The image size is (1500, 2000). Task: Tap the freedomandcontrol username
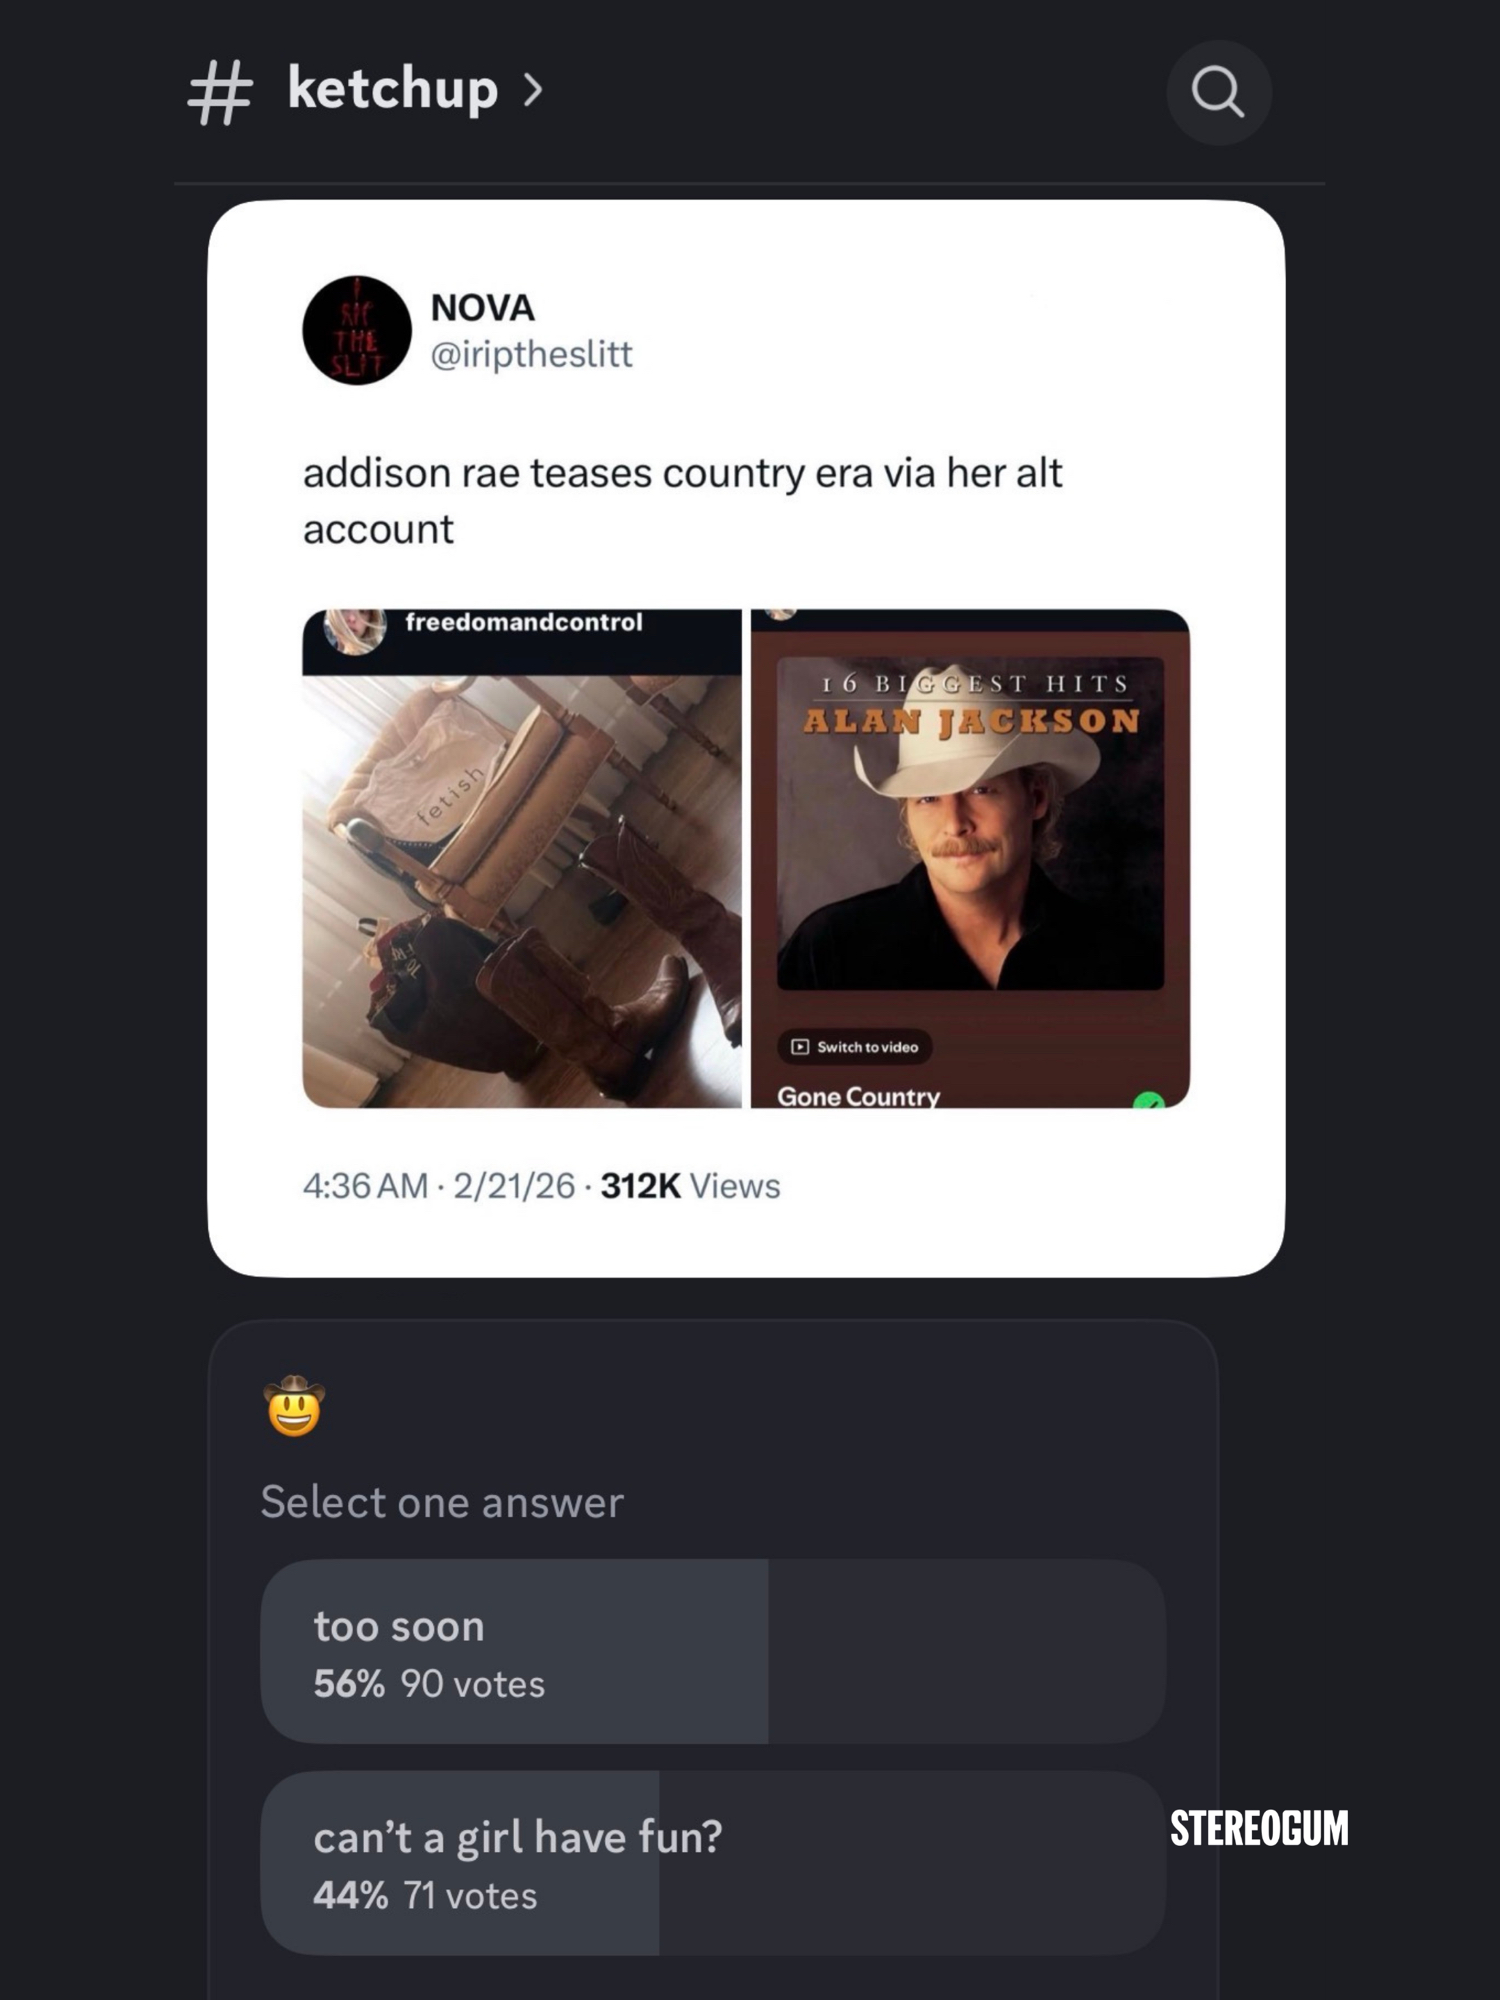tap(523, 622)
